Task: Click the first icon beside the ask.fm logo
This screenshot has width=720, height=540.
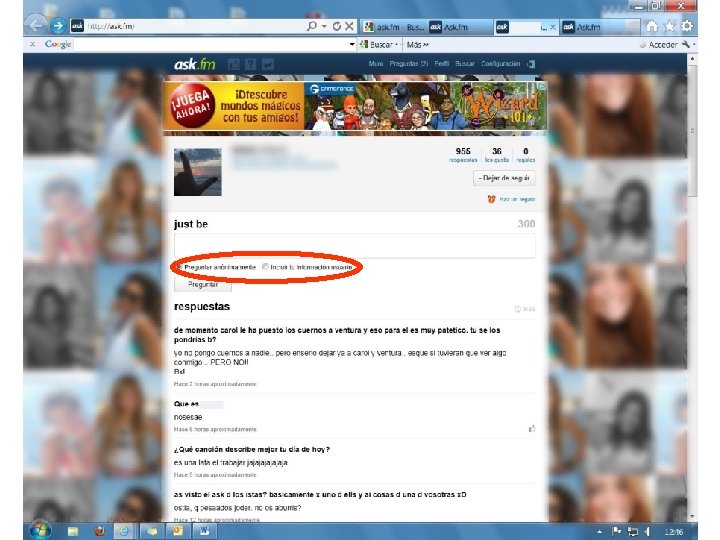Action: pyautogui.click(x=234, y=64)
